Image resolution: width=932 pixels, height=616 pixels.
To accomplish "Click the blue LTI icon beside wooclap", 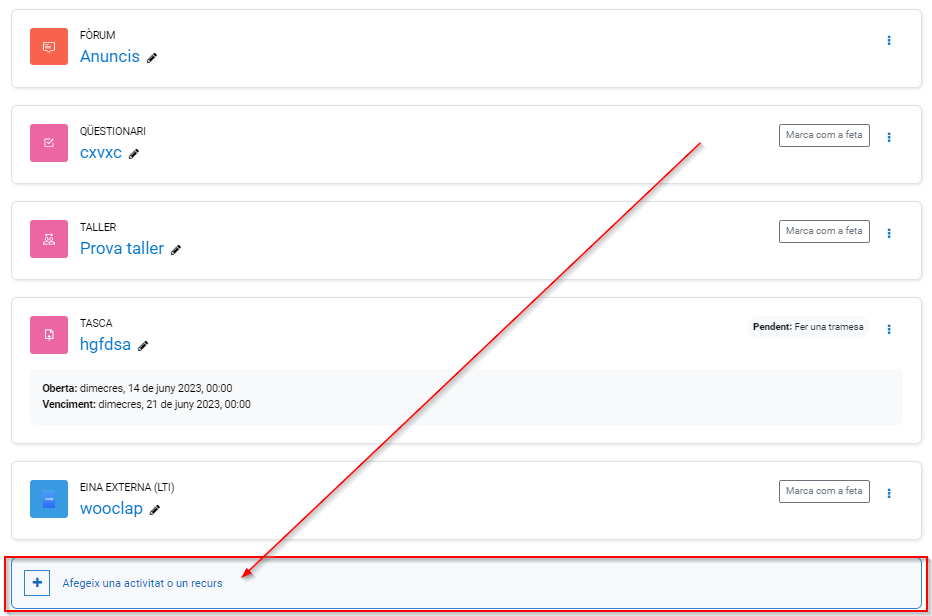I will click(49, 499).
